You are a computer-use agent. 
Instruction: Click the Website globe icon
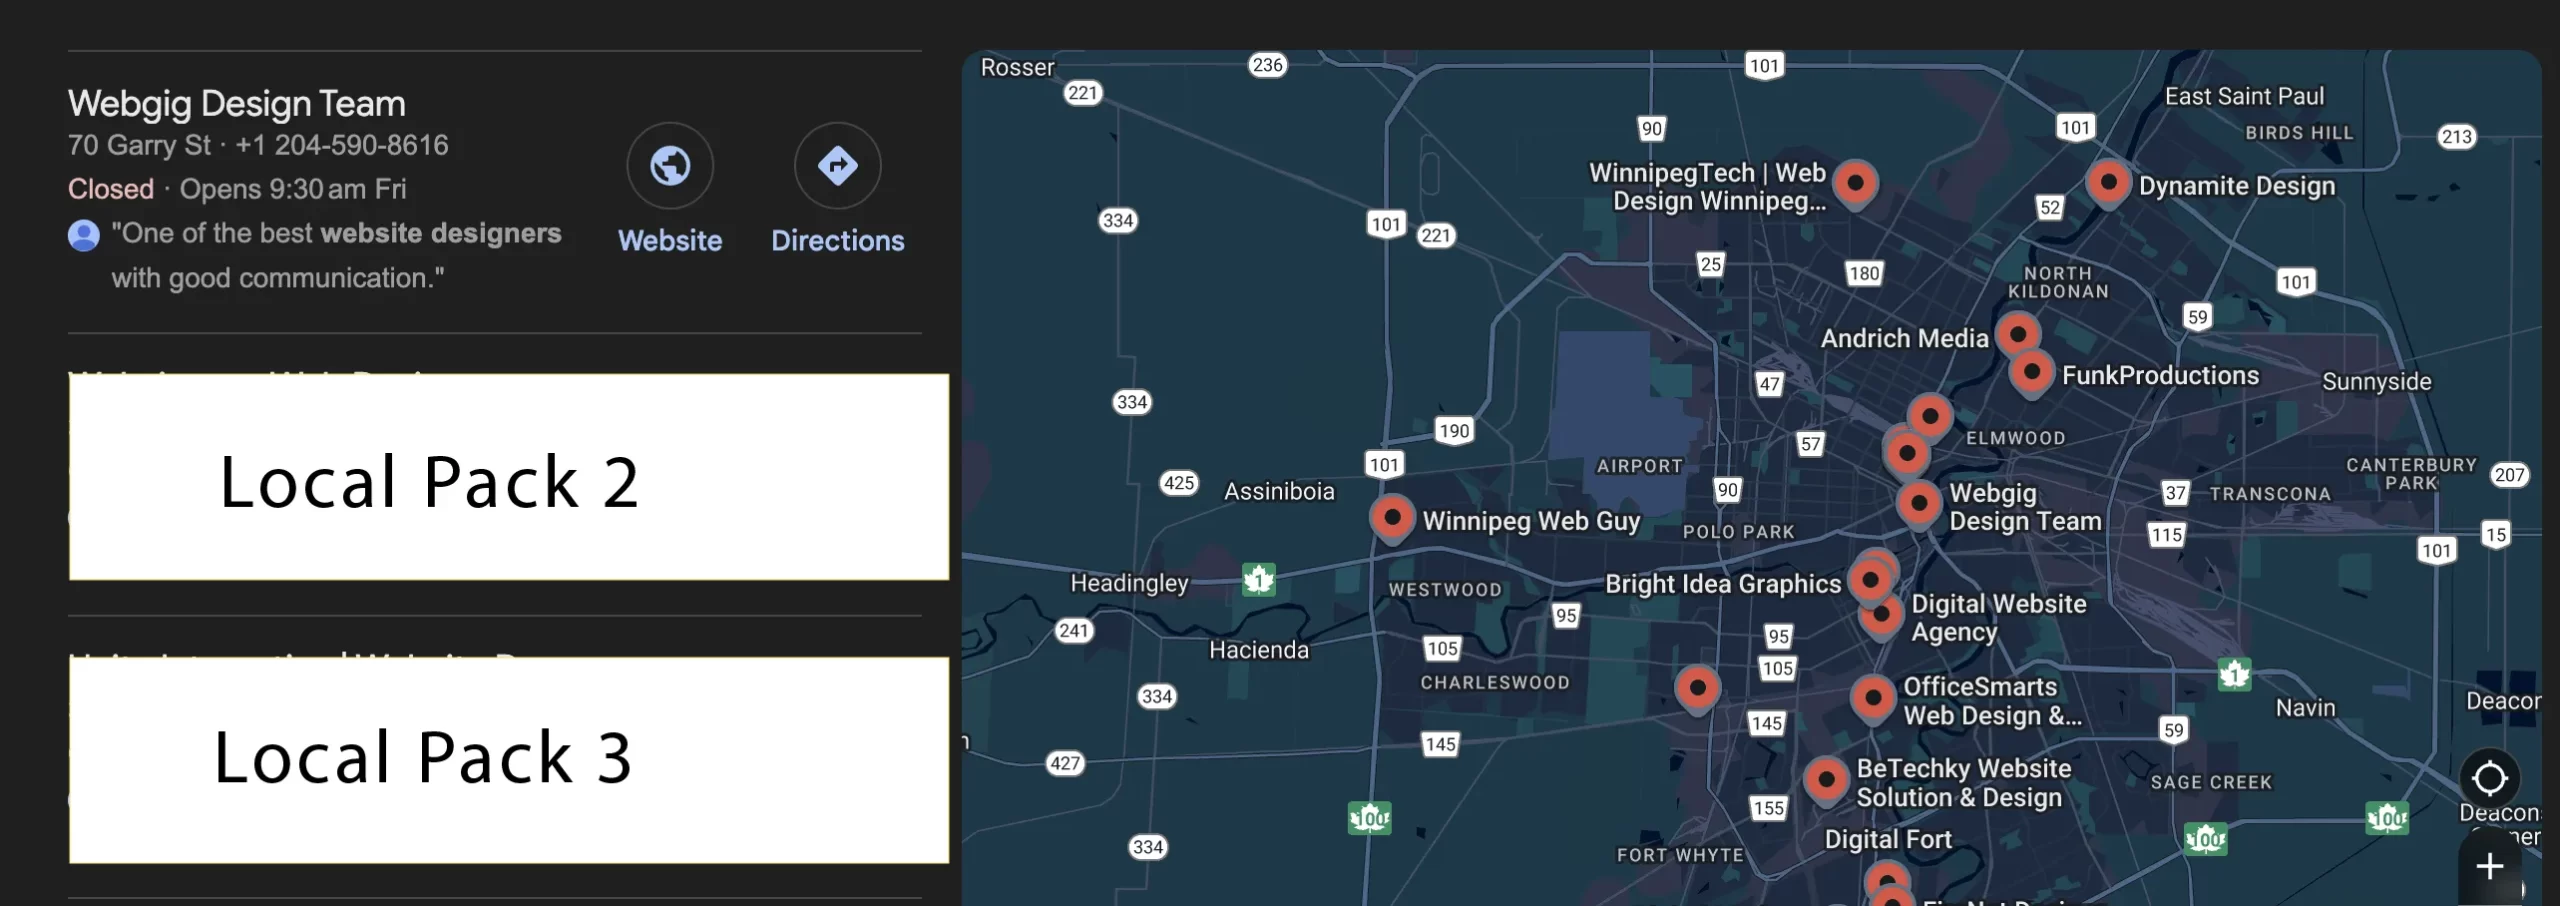[x=669, y=166]
